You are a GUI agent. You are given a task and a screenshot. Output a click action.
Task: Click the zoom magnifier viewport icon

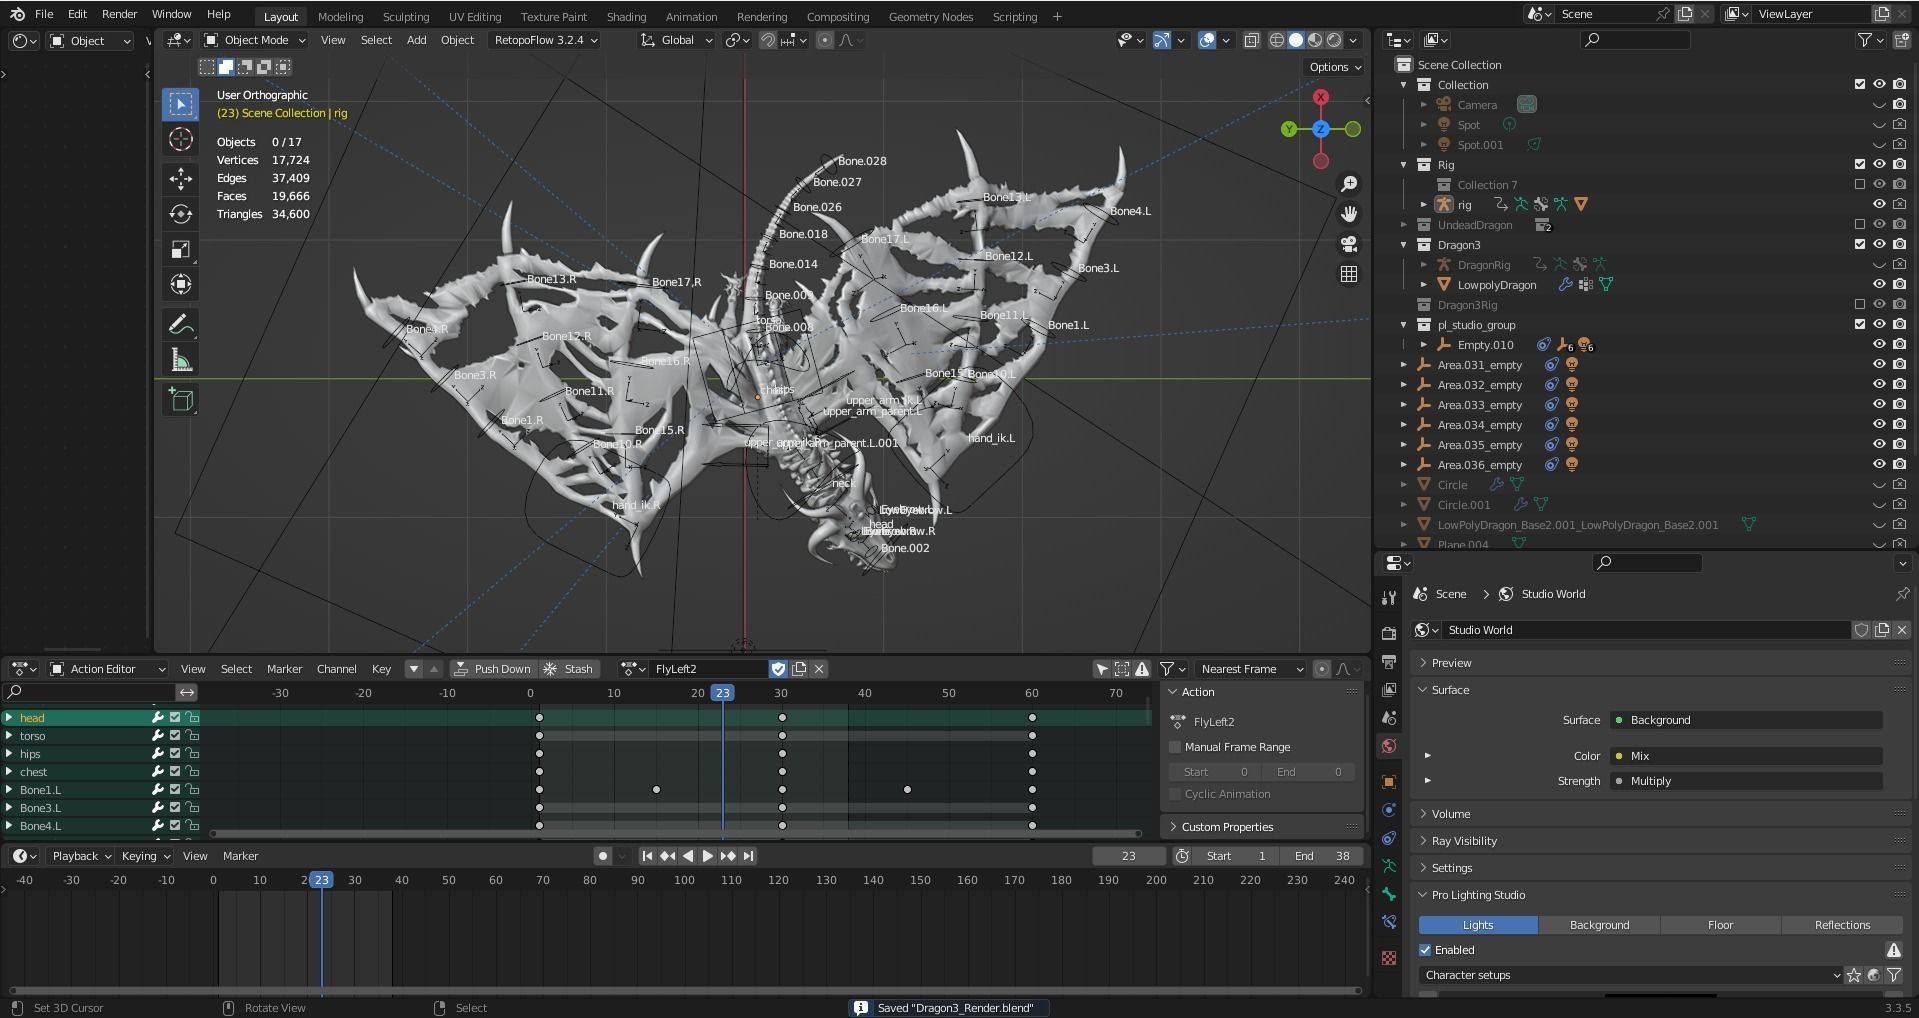(1349, 184)
